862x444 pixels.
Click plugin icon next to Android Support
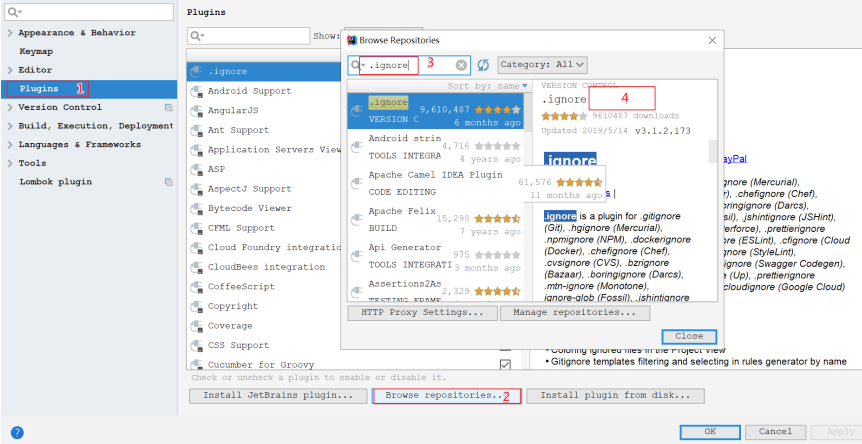pyautogui.click(x=196, y=91)
